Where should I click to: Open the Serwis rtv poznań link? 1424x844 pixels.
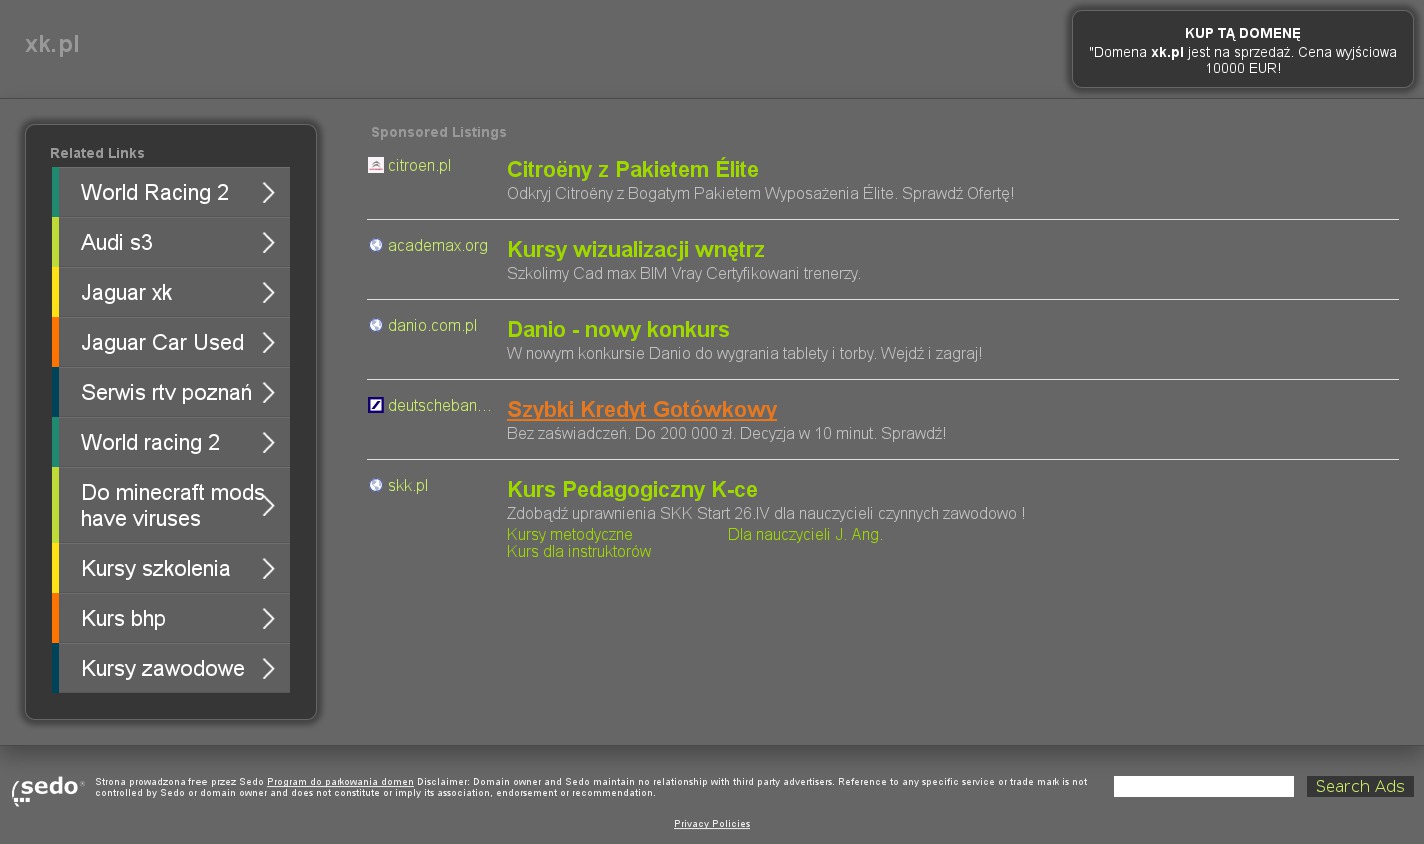click(x=171, y=393)
